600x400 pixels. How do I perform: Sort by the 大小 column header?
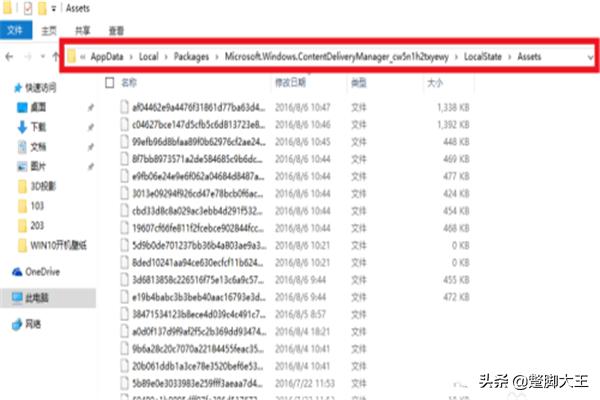(435, 83)
